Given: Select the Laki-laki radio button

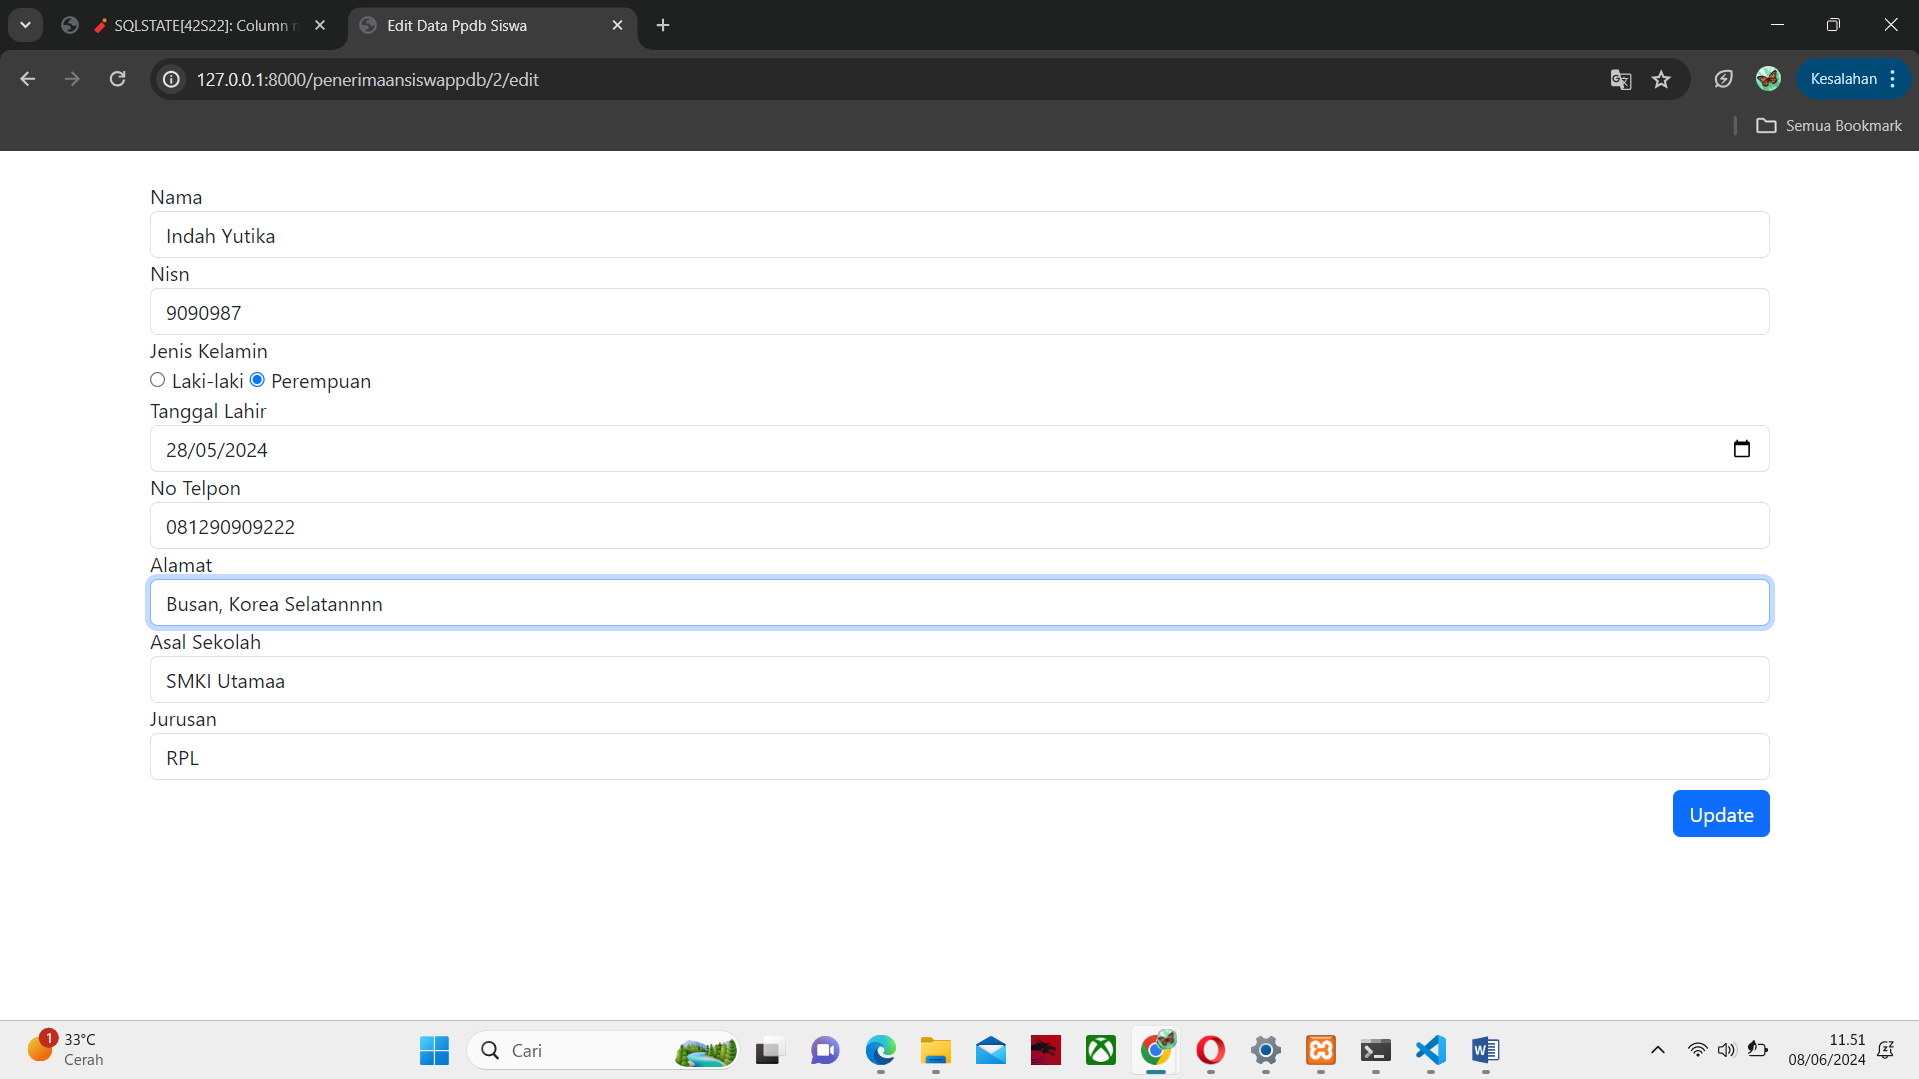Looking at the screenshot, I should tap(158, 380).
